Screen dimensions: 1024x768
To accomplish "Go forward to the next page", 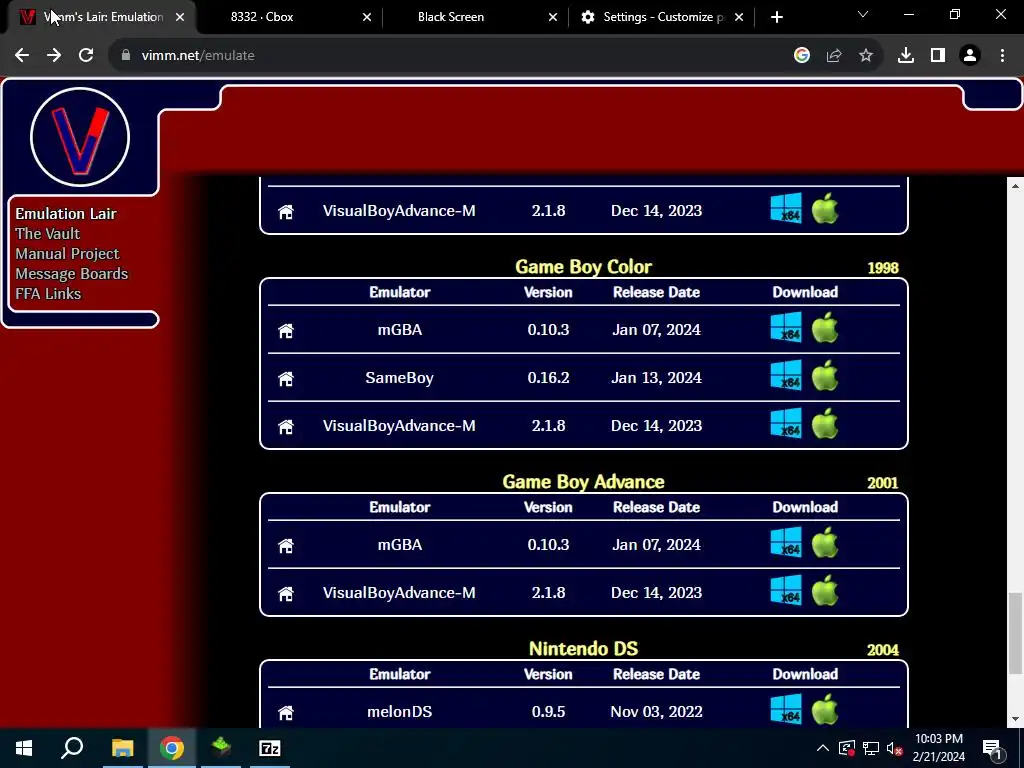I will [54, 56].
